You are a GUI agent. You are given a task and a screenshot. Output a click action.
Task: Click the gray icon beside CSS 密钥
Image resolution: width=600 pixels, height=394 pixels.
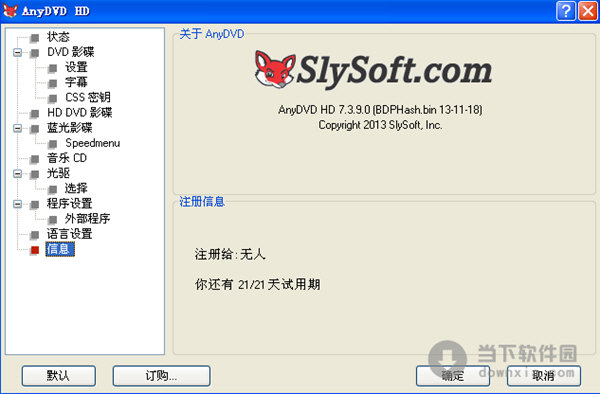point(53,98)
